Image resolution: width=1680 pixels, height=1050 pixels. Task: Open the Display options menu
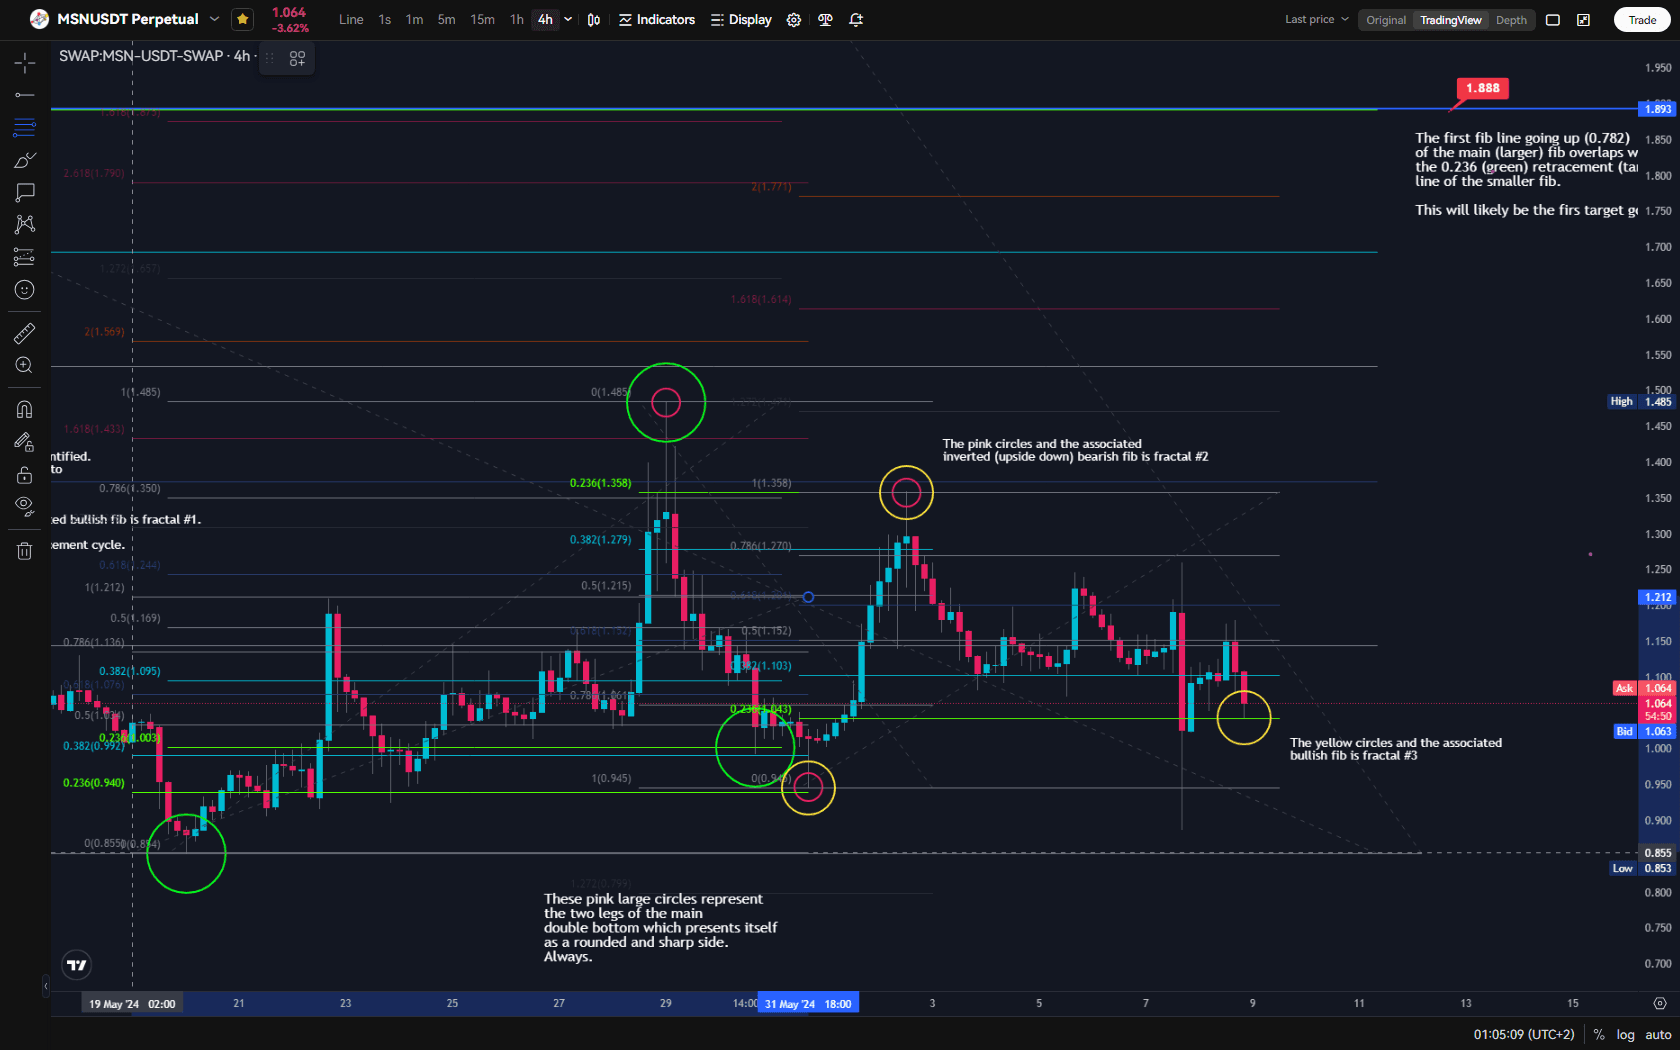741,20
